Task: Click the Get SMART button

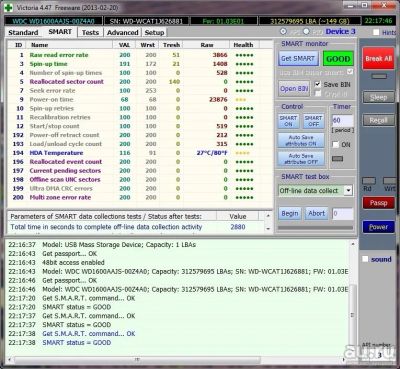Action: pos(298,59)
